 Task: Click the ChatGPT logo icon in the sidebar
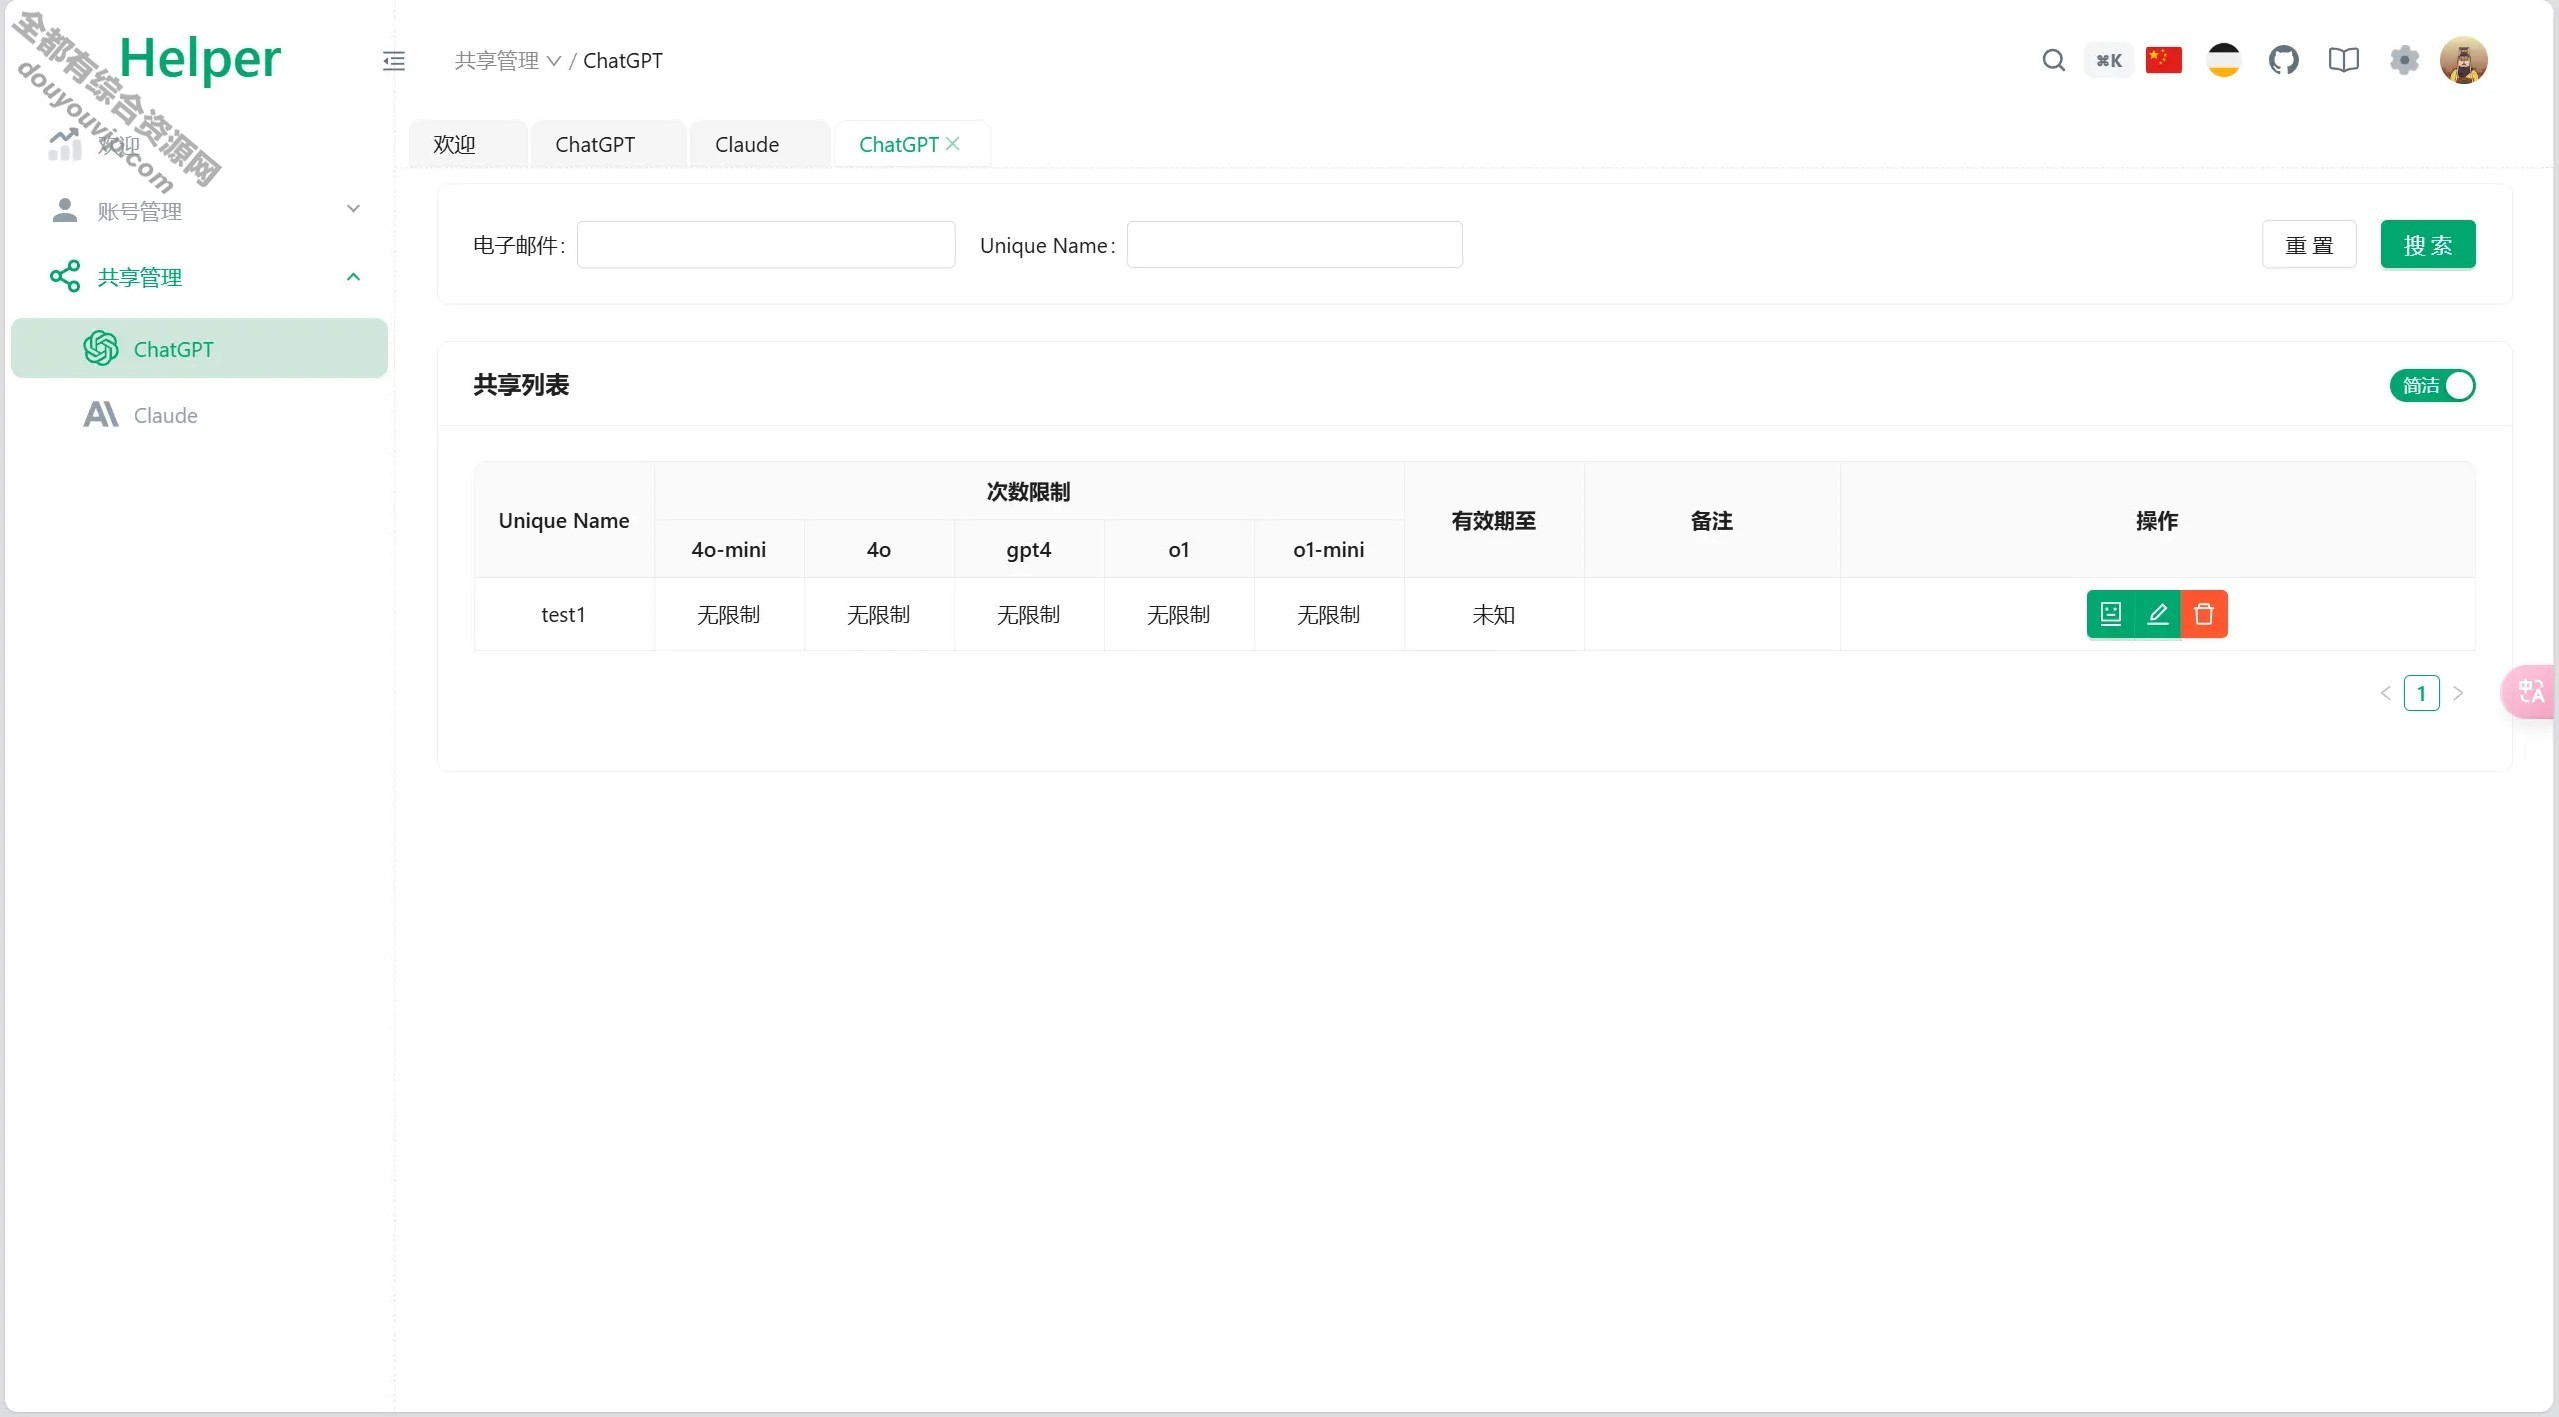(x=101, y=348)
